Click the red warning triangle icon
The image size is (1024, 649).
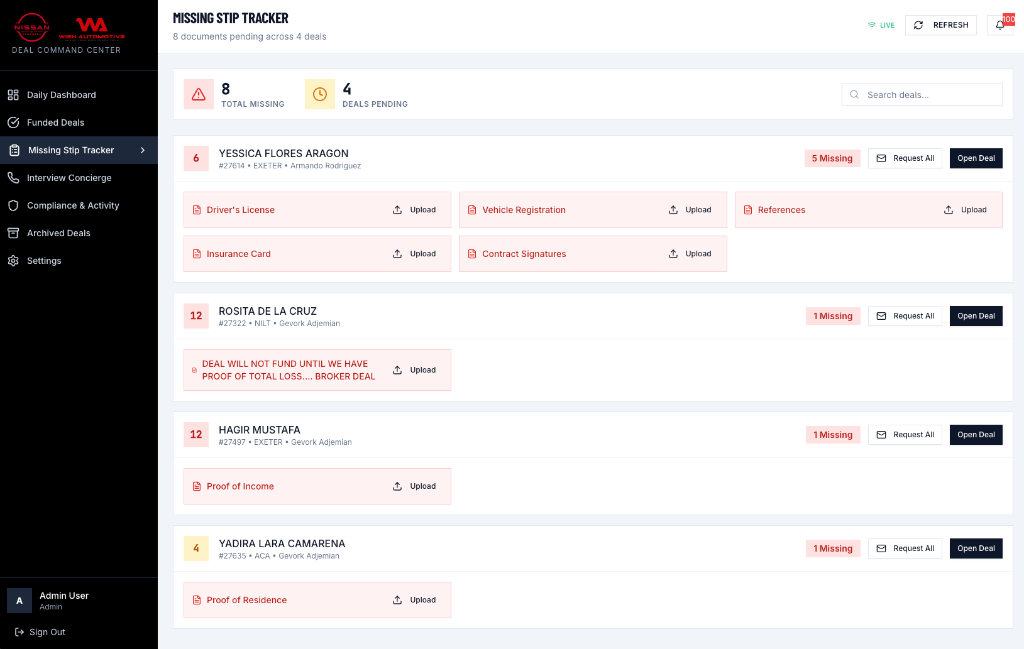click(199, 95)
